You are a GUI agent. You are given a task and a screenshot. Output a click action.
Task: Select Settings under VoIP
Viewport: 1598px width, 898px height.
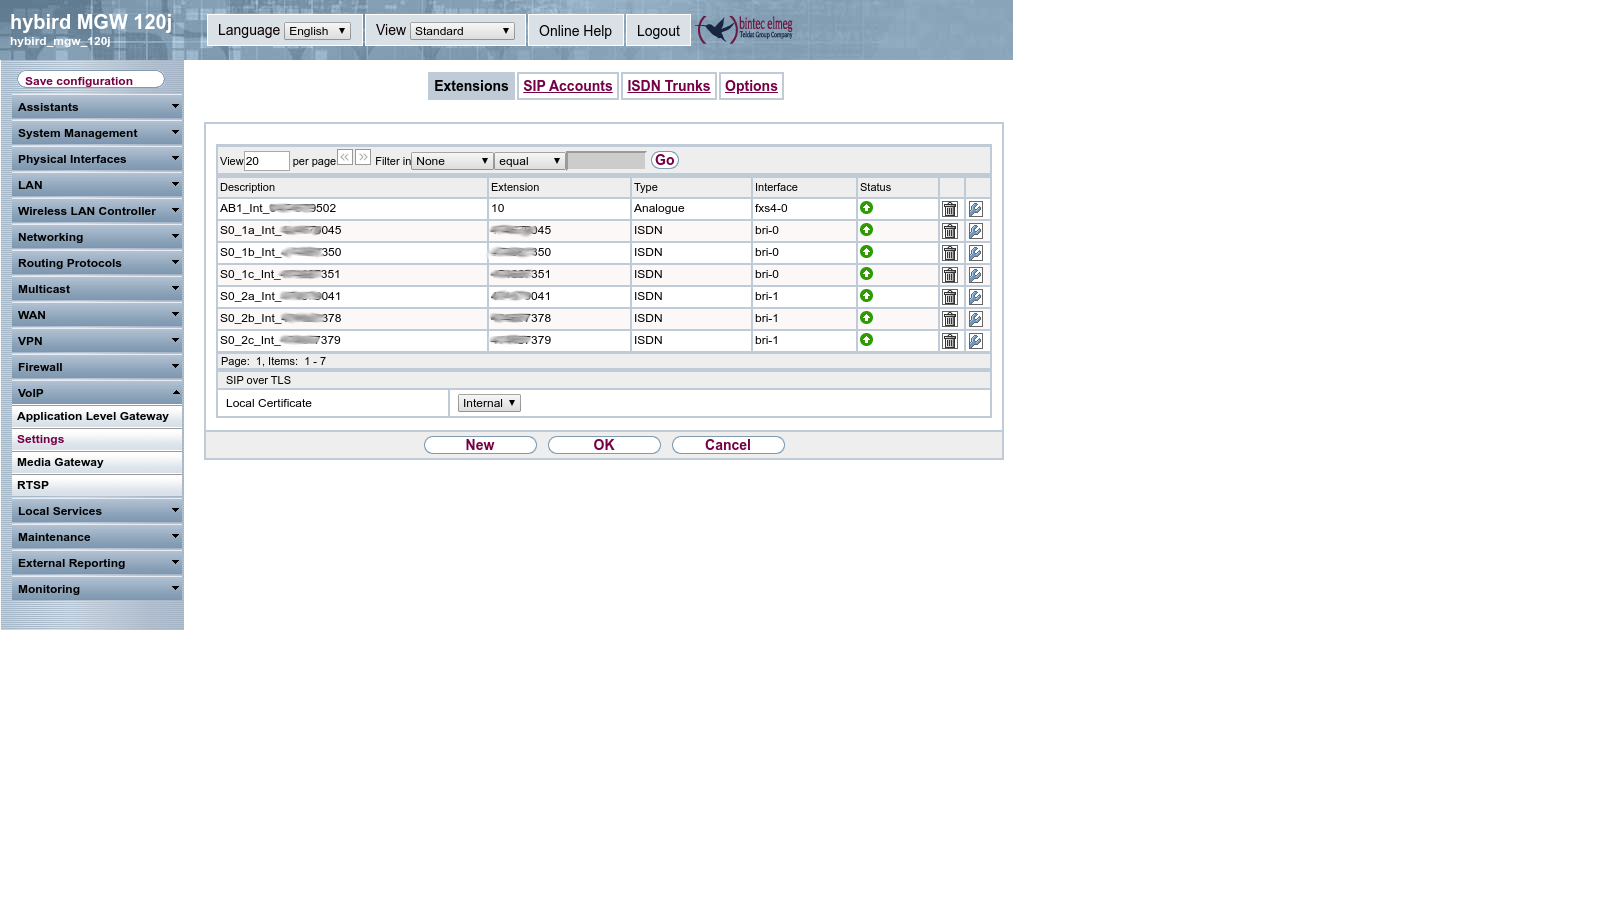pos(97,439)
